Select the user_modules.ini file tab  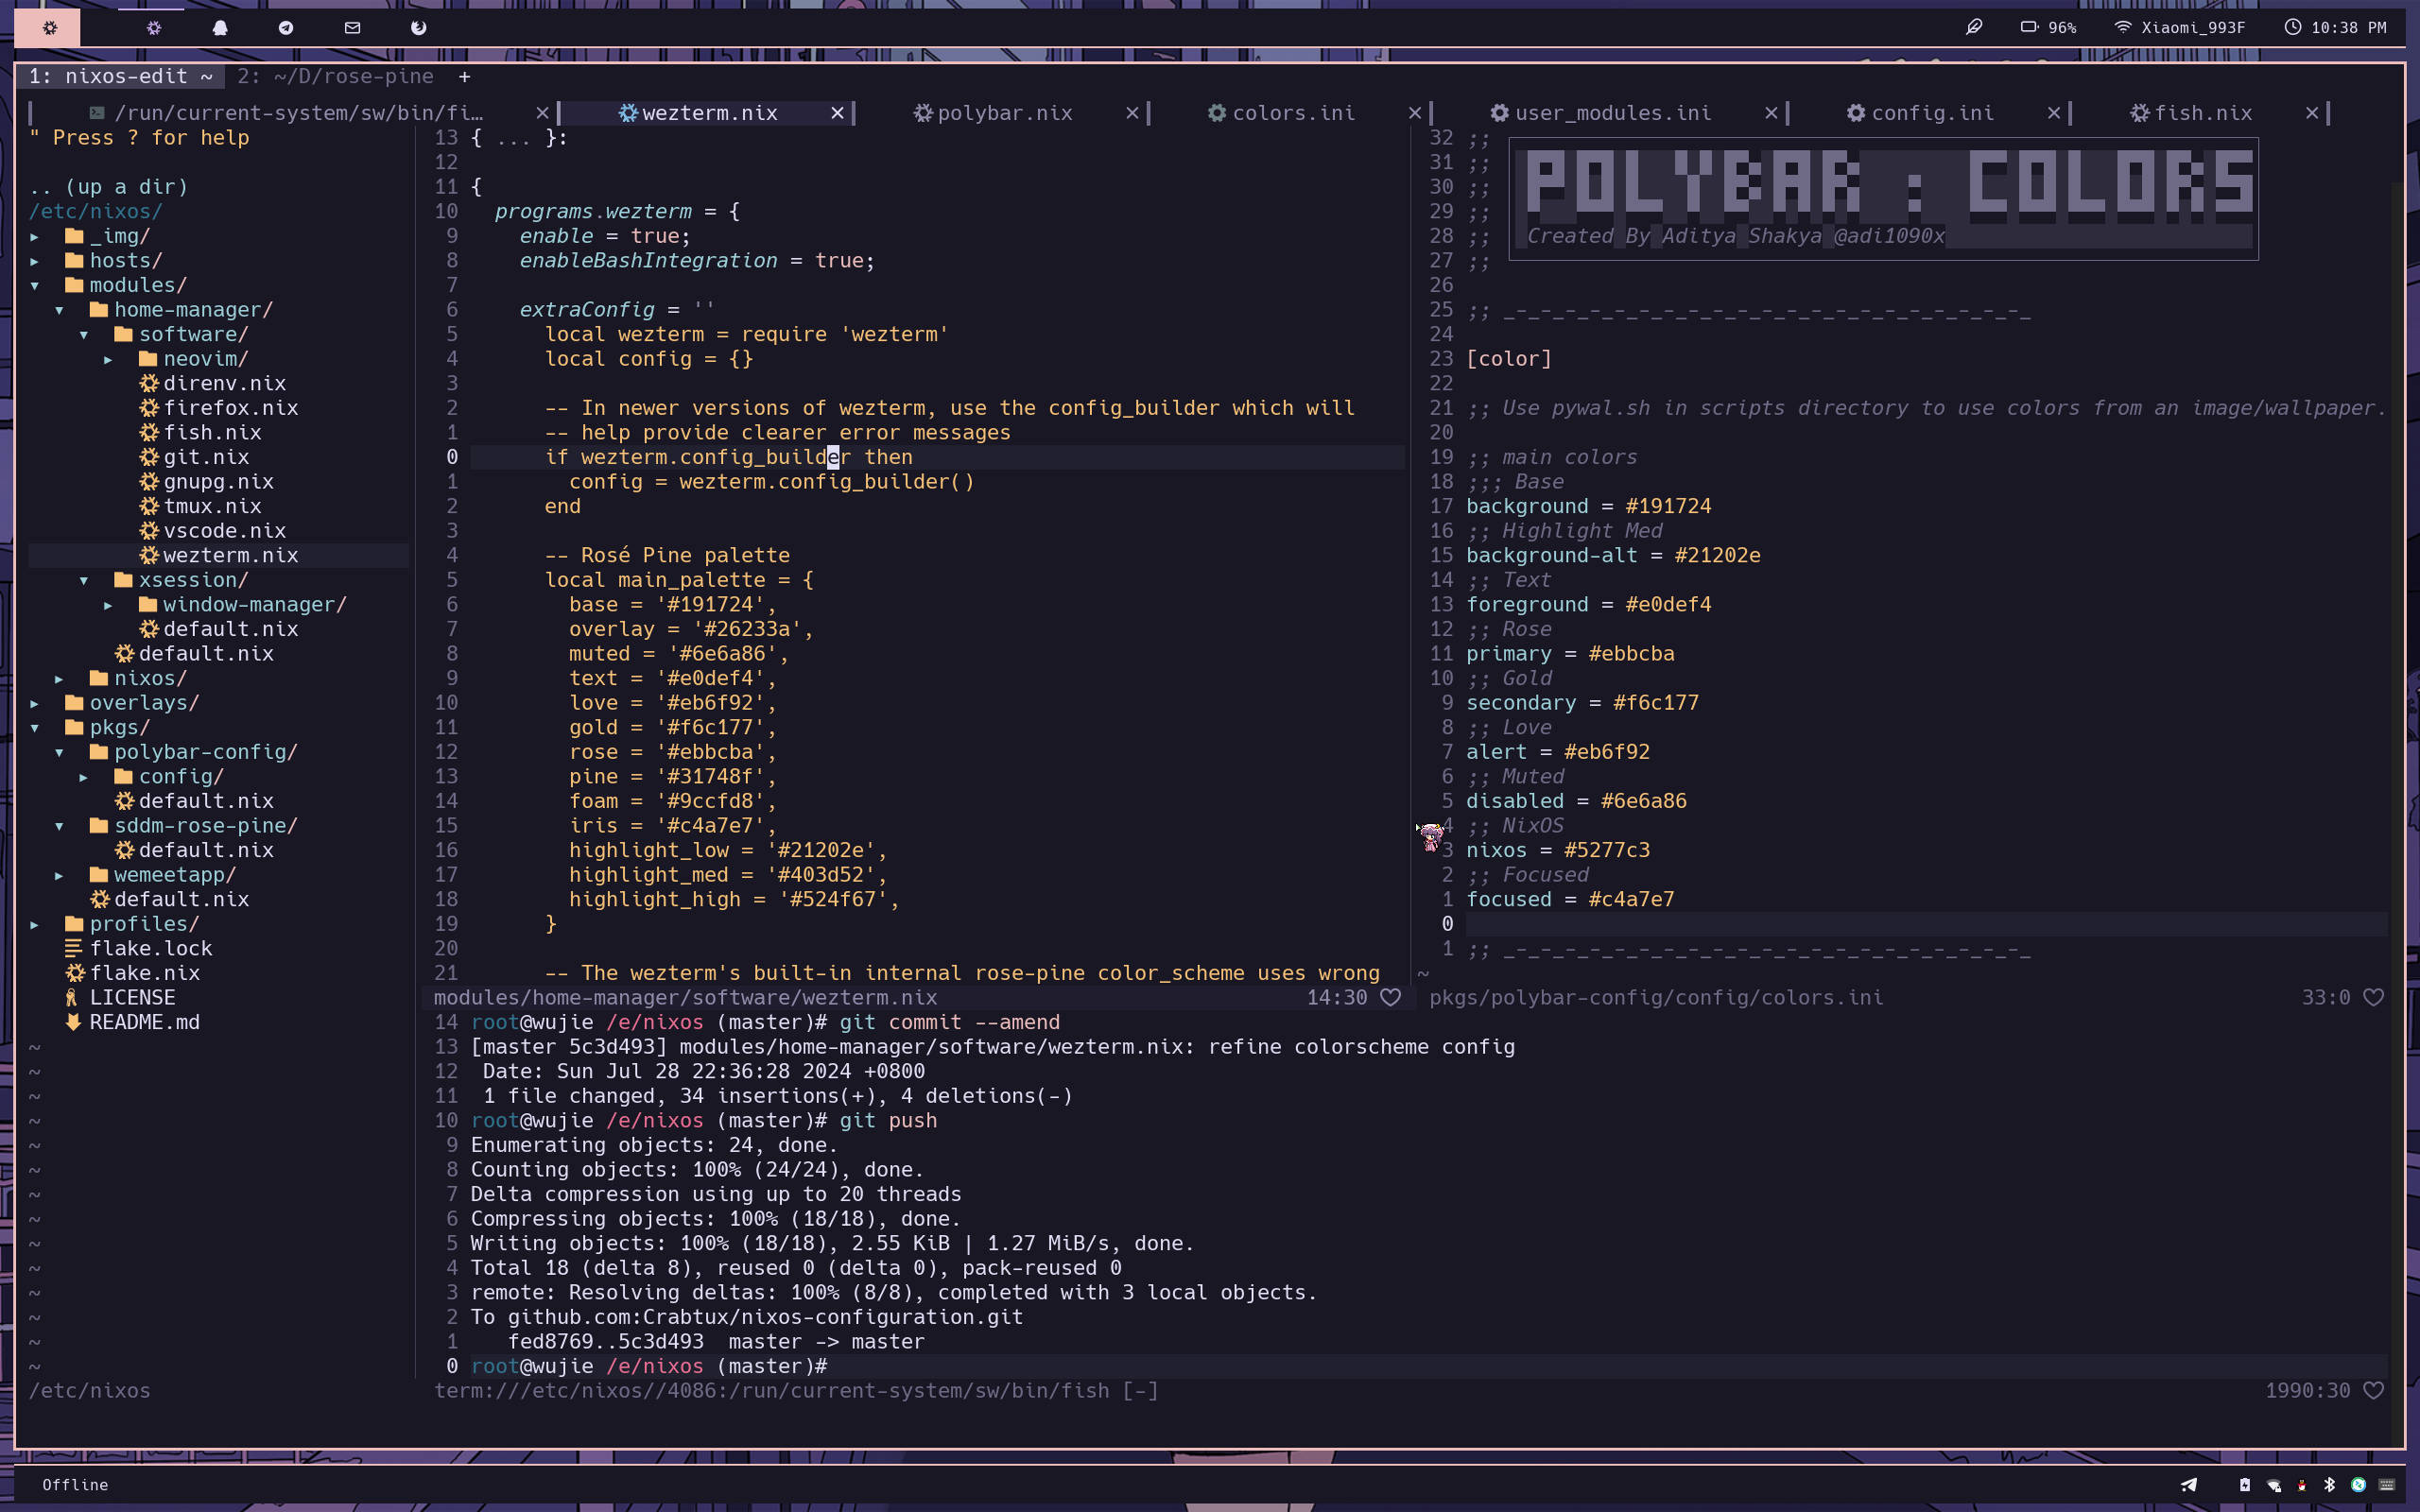tap(1603, 112)
